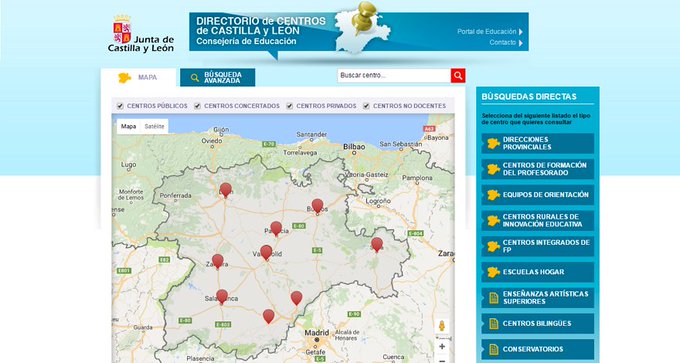Click the yellow region icon on Mapa tab
Screen dimensions: 680x363
124,78
